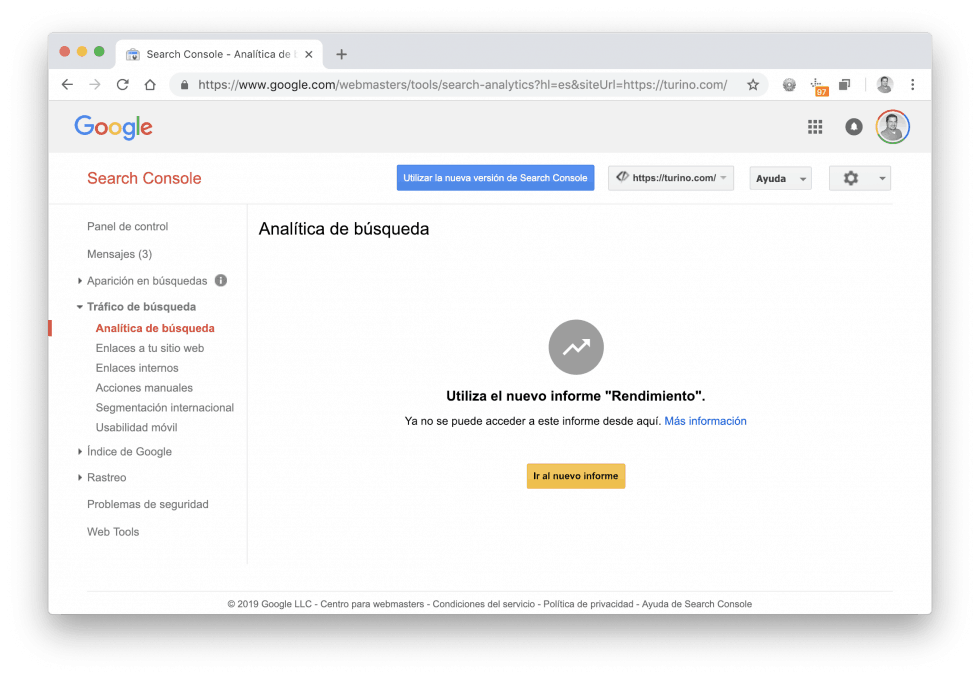Reload the page
Viewport: 980px width, 678px height.
pyautogui.click(x=122, y=84)
